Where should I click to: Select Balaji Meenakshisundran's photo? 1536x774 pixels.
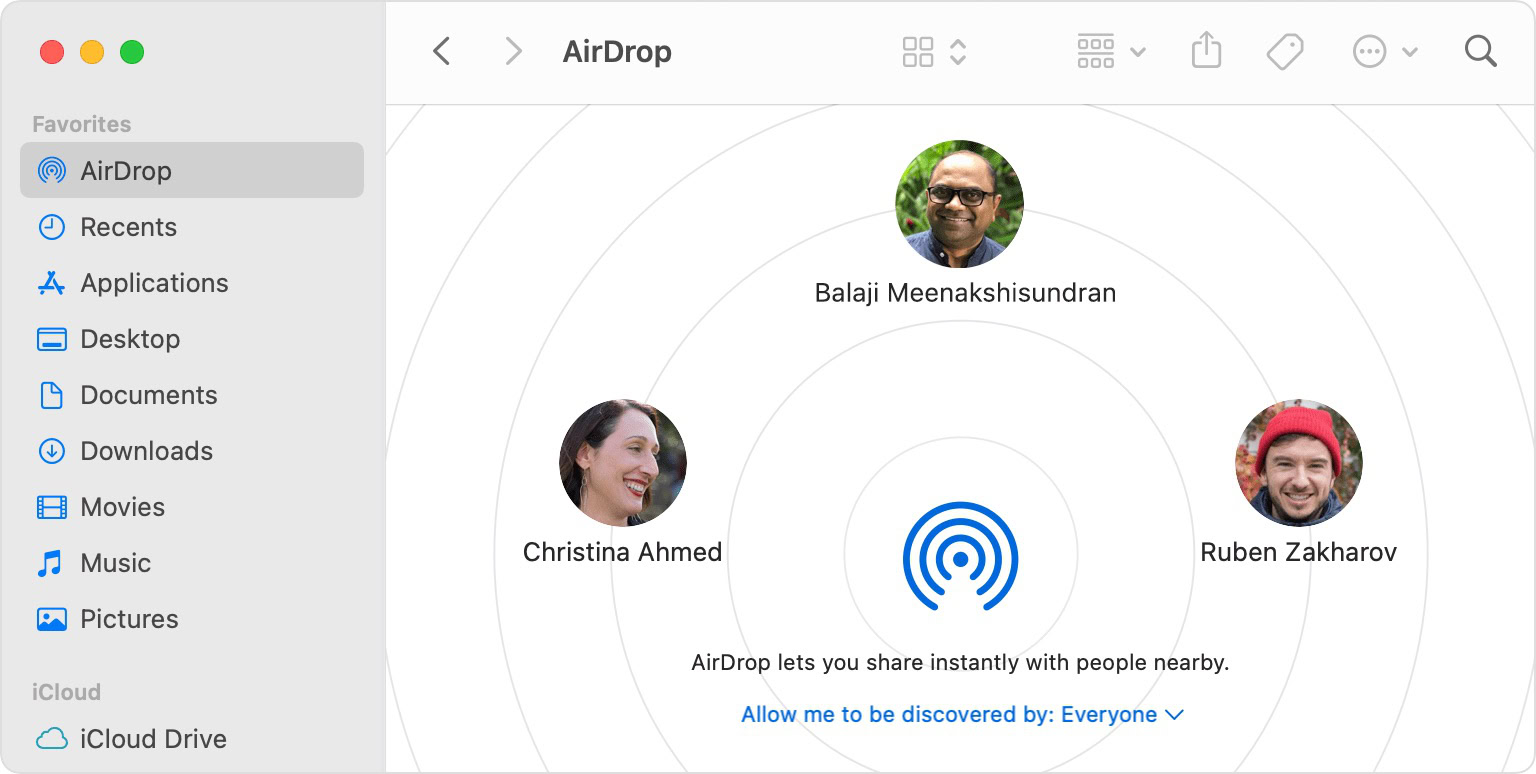(x=959, y=204)
